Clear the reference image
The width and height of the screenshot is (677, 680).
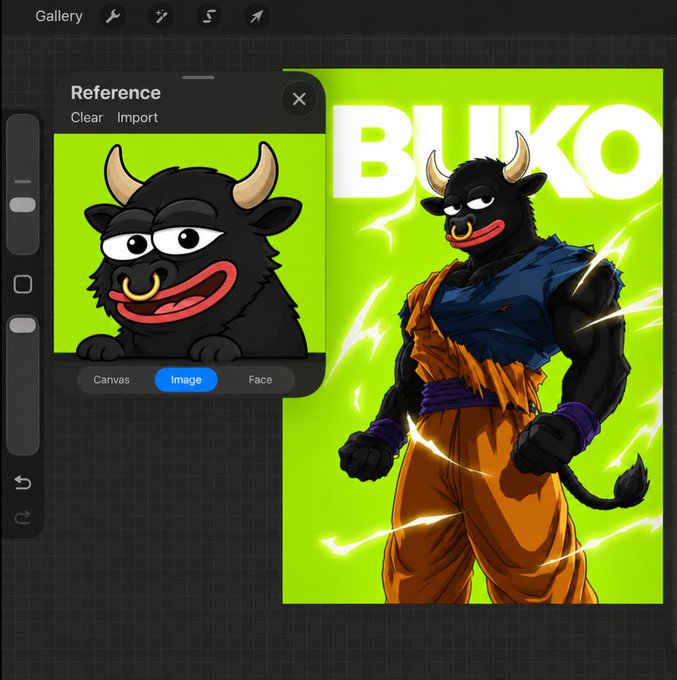pos(87,118)
